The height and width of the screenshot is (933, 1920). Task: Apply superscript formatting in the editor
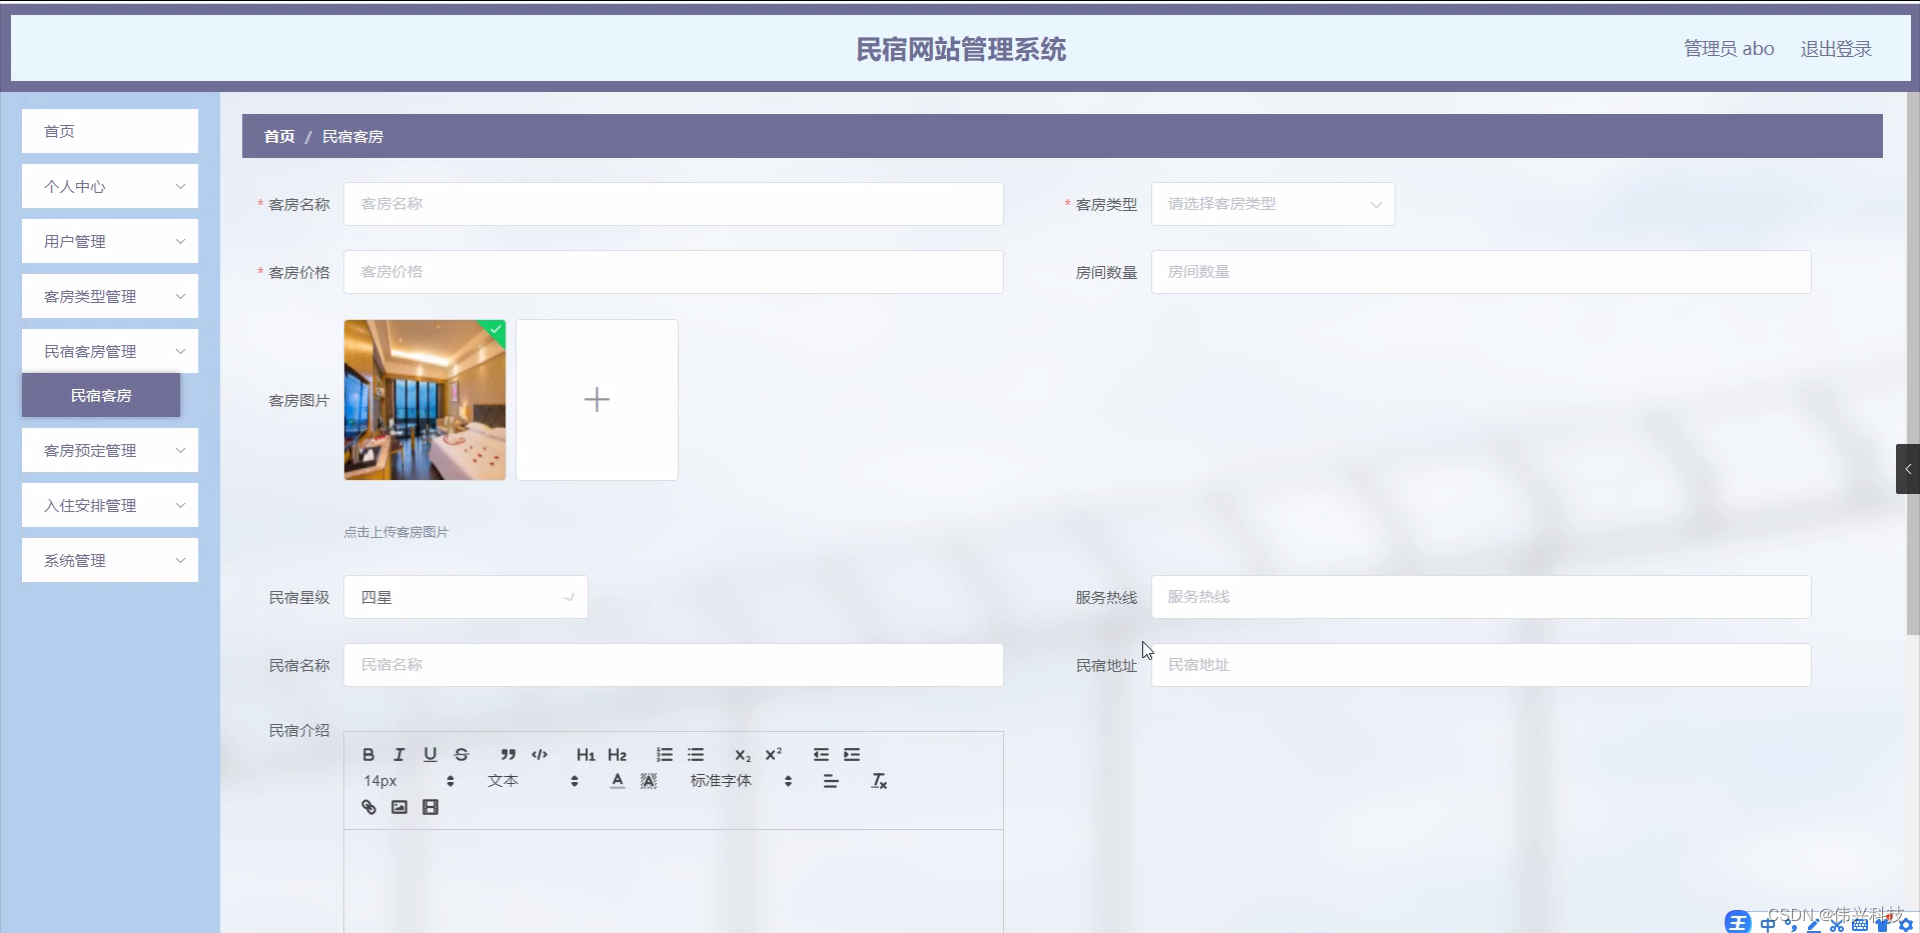[773, 755]
